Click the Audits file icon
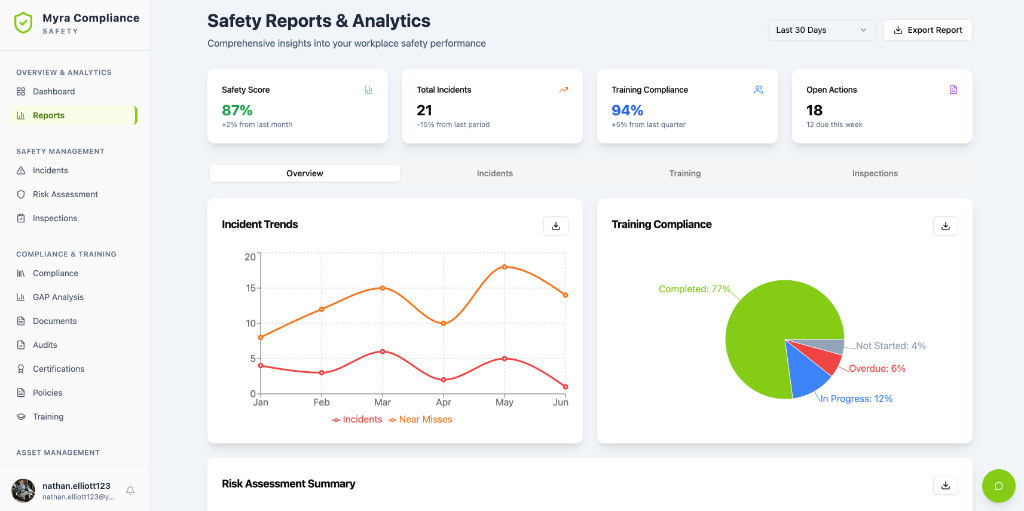 (x=21, y=345)
